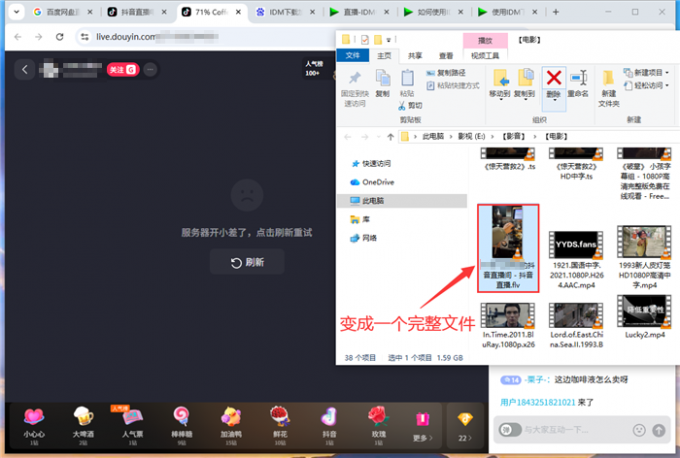Follow the streamer with 关注 button
680x458 pixels.
123,70
